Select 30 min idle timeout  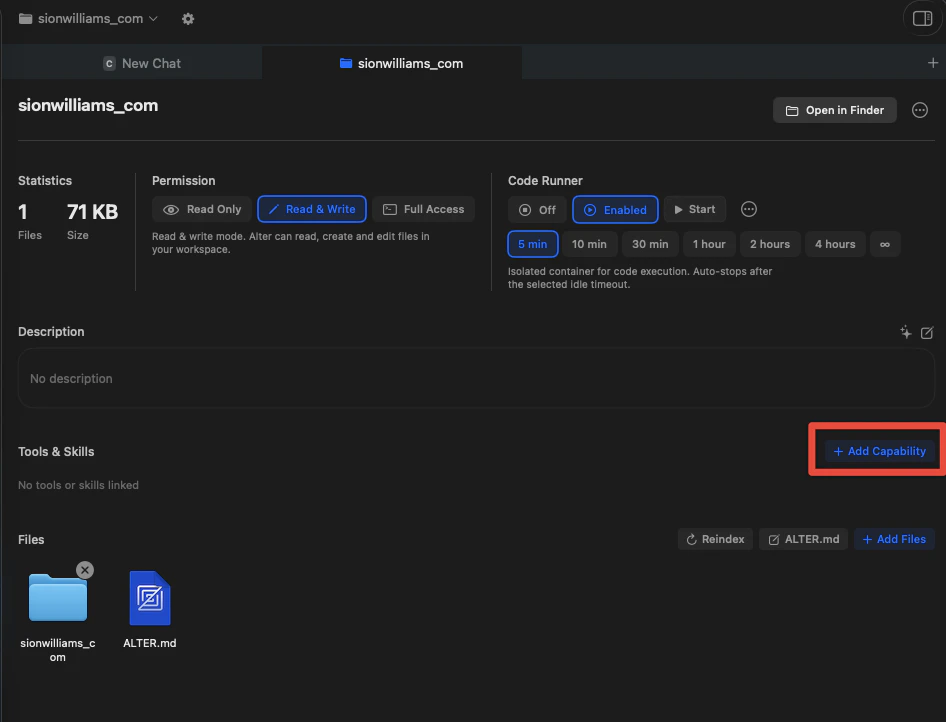tap(650, 244)
